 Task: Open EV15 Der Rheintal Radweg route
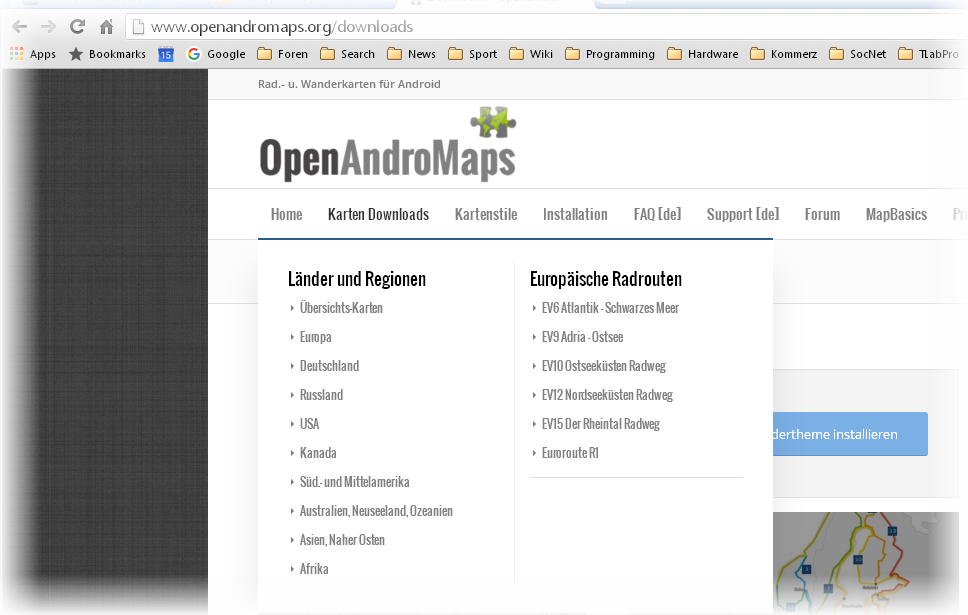point(601,424)
